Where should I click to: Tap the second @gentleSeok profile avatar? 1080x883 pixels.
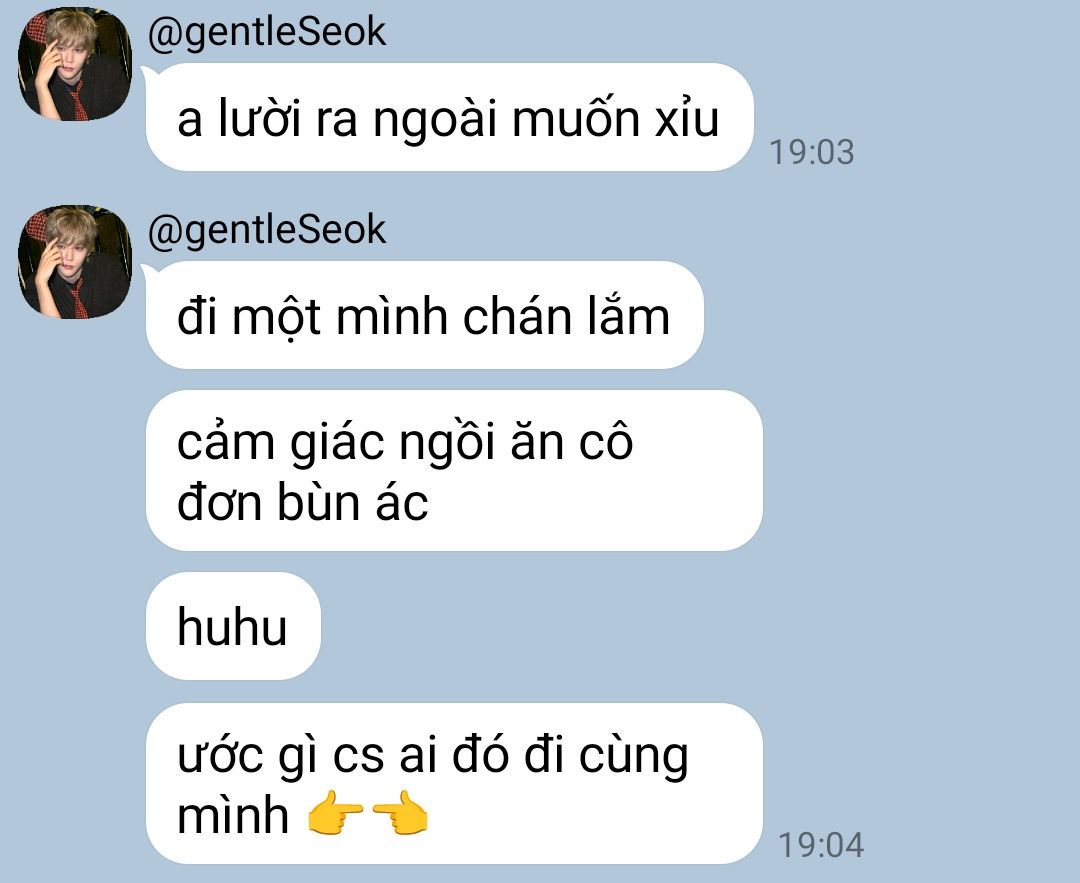click(x=74, y=262)
